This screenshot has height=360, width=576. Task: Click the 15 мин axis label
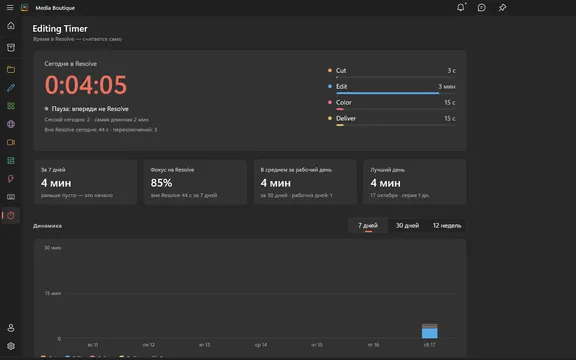[x=53, y=293]
